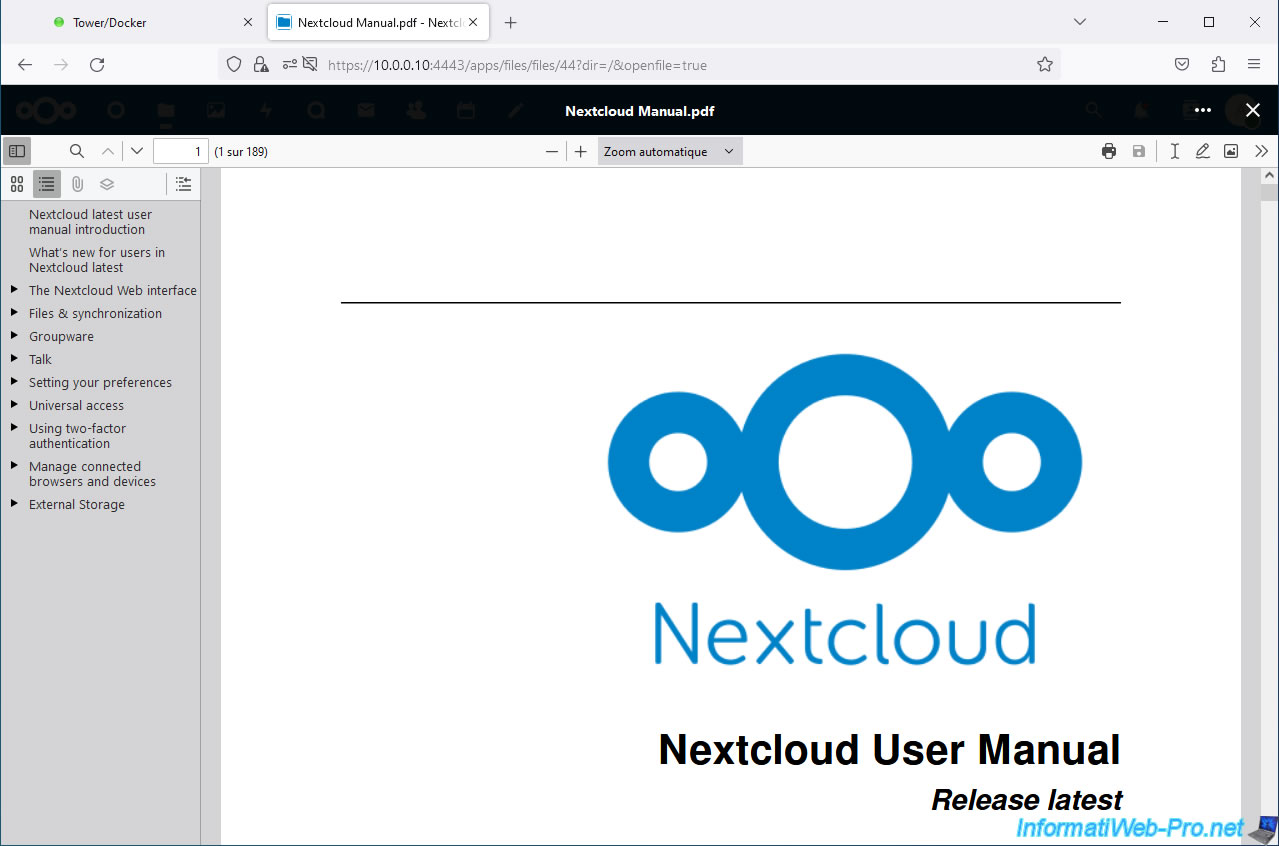Open the Zoom automatique dropdown
This screenshot has height=846, width=1279.
click(x=670, y=151)
